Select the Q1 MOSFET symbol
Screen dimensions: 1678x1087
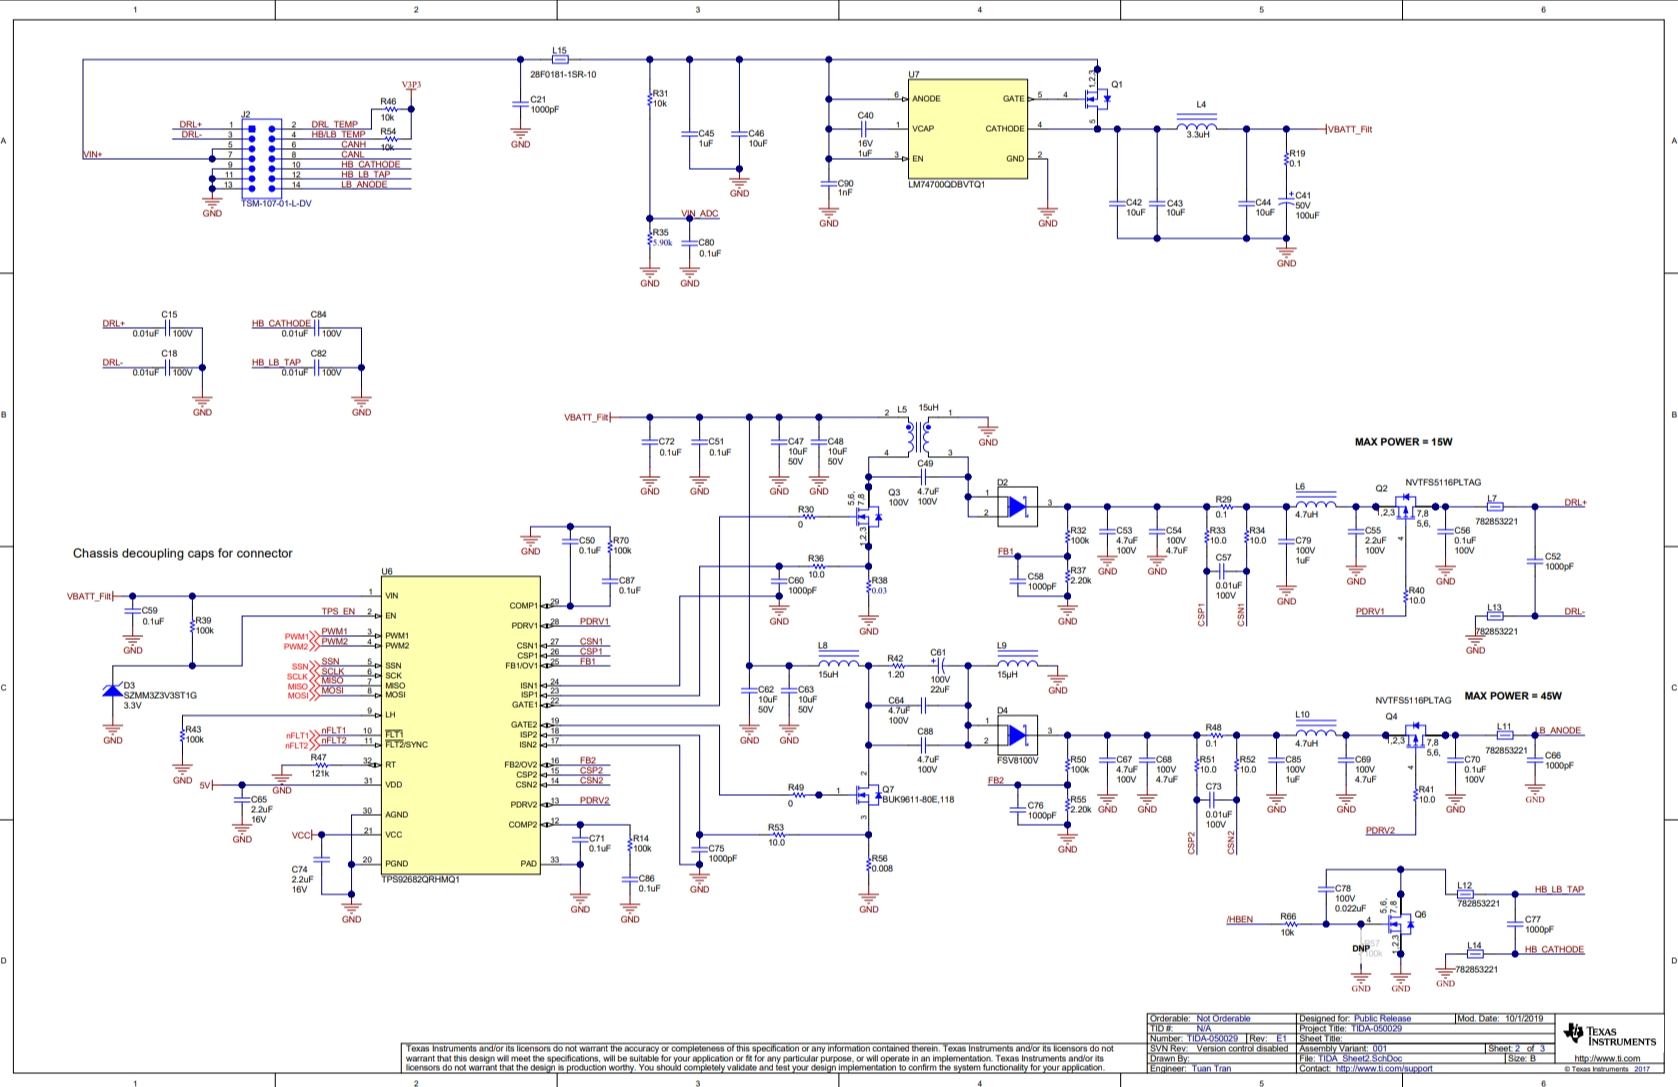click(1097, 99)
